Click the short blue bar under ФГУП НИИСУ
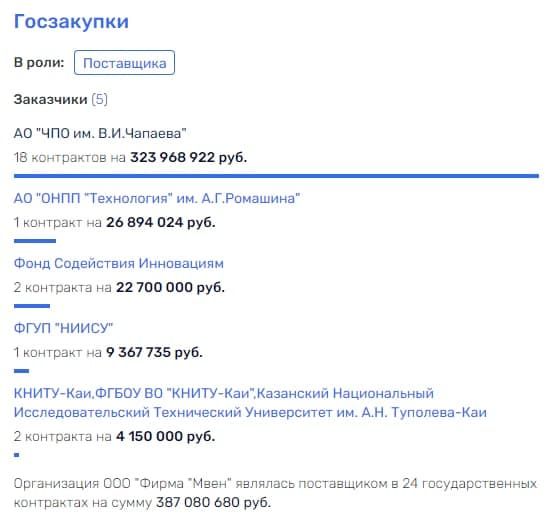Image resolution: width=550 pixels, height=519 pixels. click(21, 371)
